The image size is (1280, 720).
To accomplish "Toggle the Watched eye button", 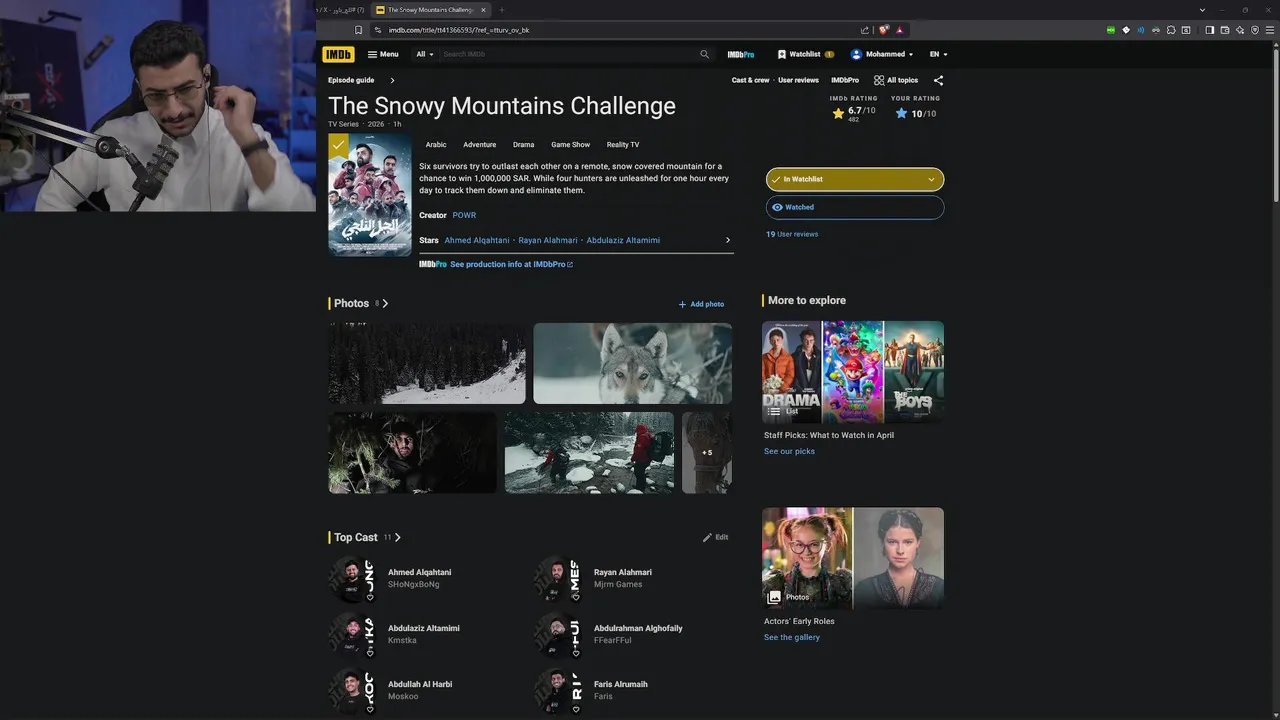I will [x=855, y=207].
